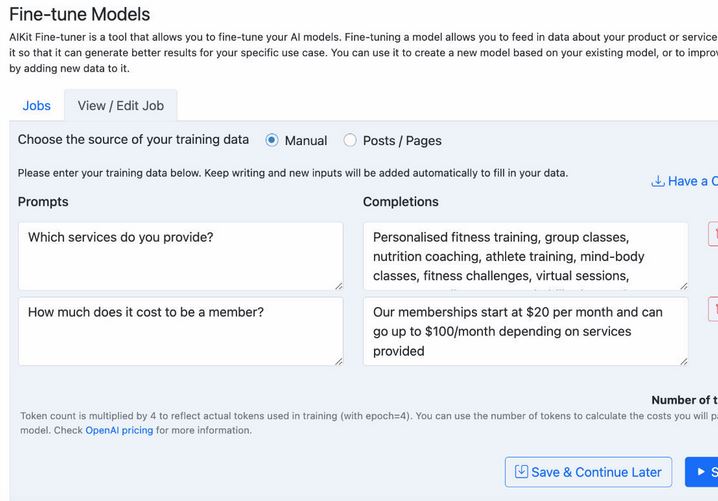This screenshot has width=718, height=501.
Task: Delete the first prompt row with red icon
Action: [x=713, y=234]
